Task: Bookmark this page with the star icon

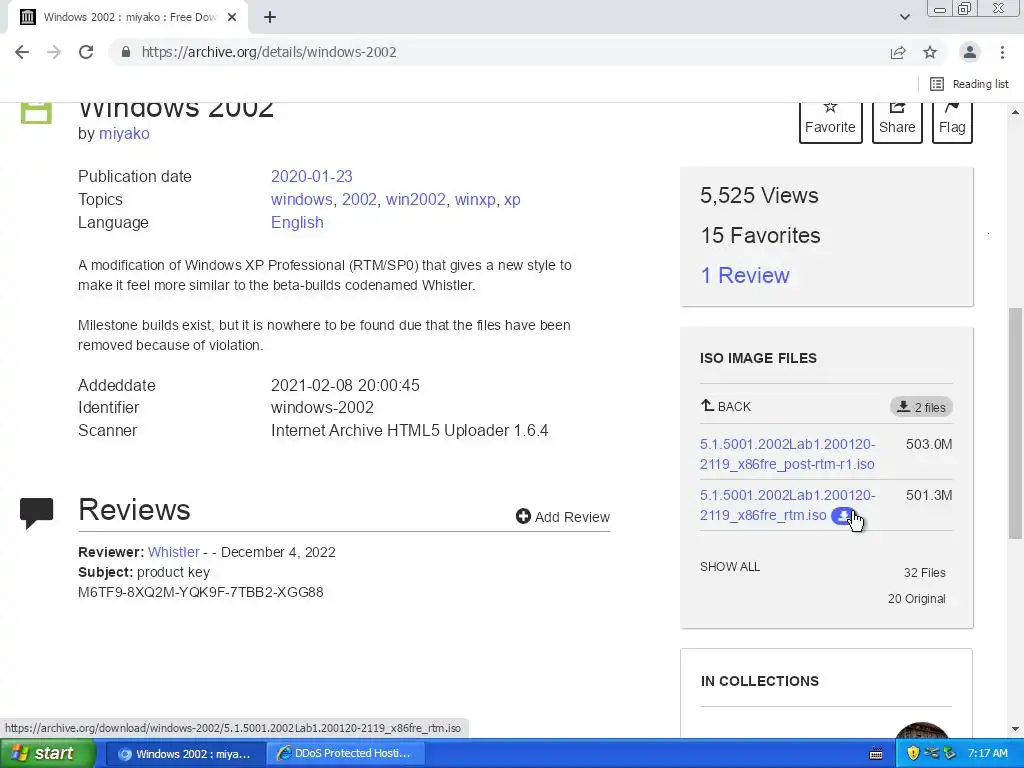Action: click(x=930, y=52)
